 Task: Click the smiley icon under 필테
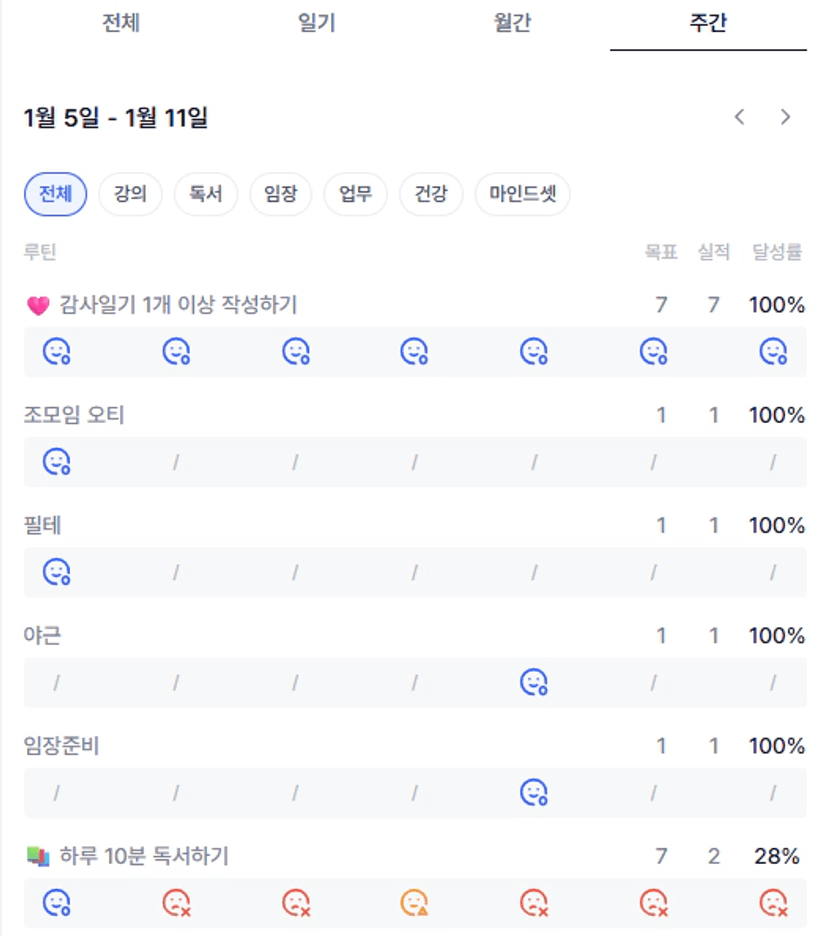(56, 572)
